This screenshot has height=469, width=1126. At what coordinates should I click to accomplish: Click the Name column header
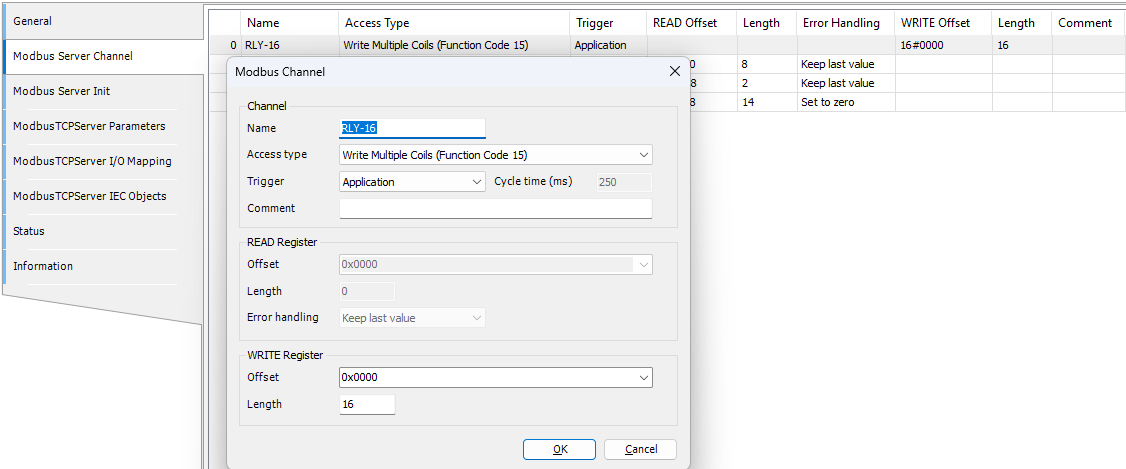289,23
